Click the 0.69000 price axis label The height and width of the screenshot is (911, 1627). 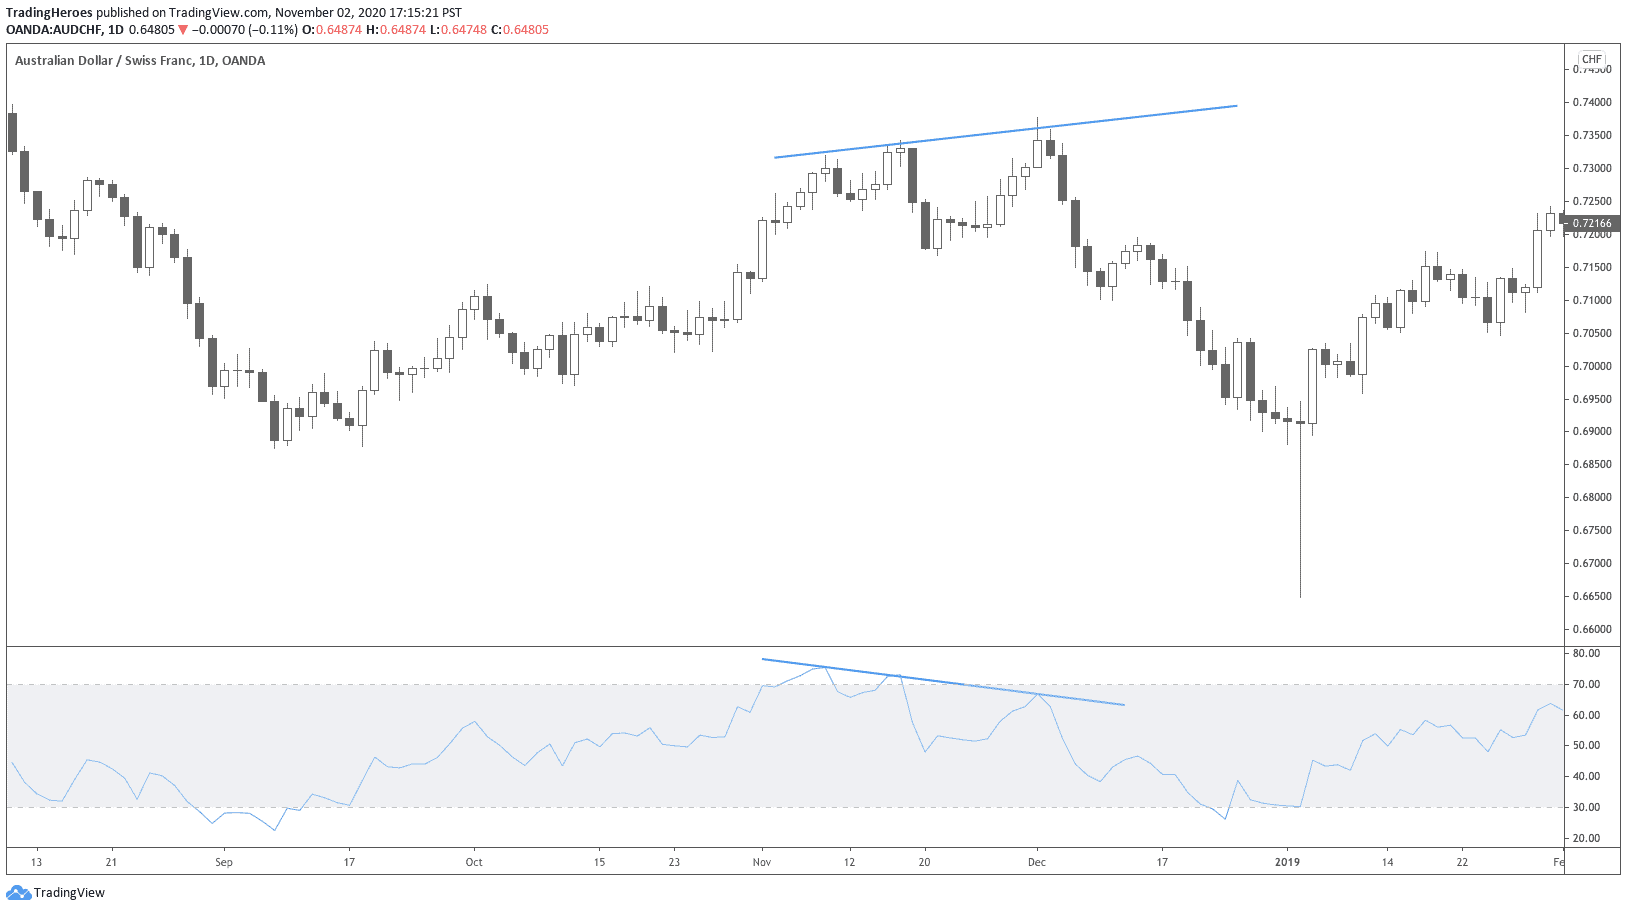(1592, 431)
